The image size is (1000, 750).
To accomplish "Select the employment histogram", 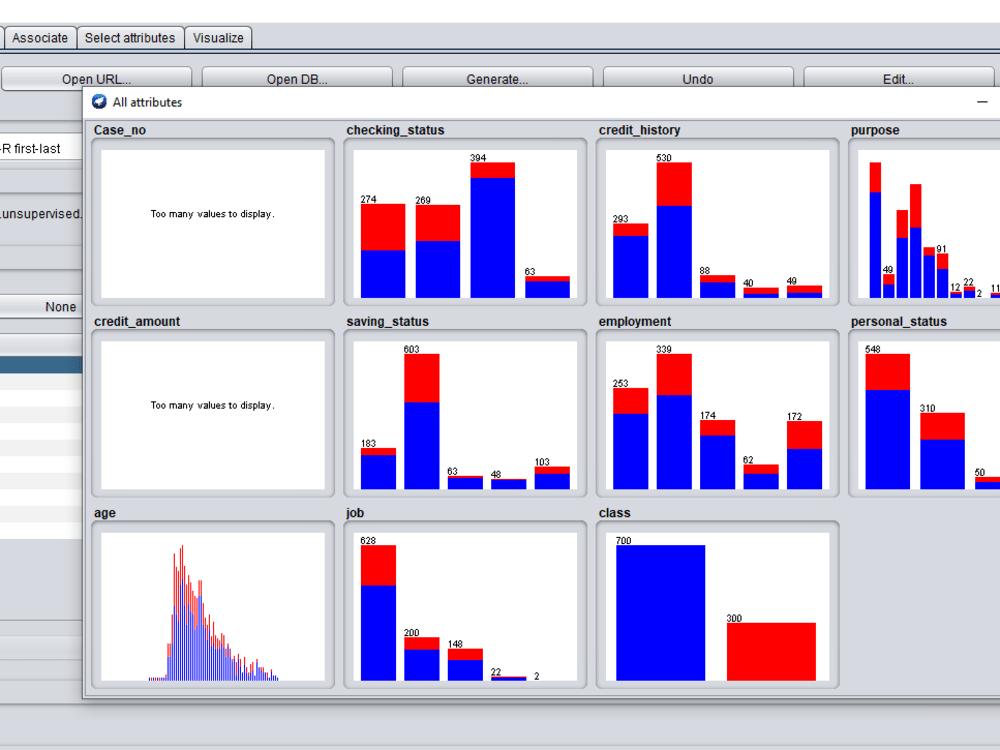I will pyautogui.click(x=717, y=414).
